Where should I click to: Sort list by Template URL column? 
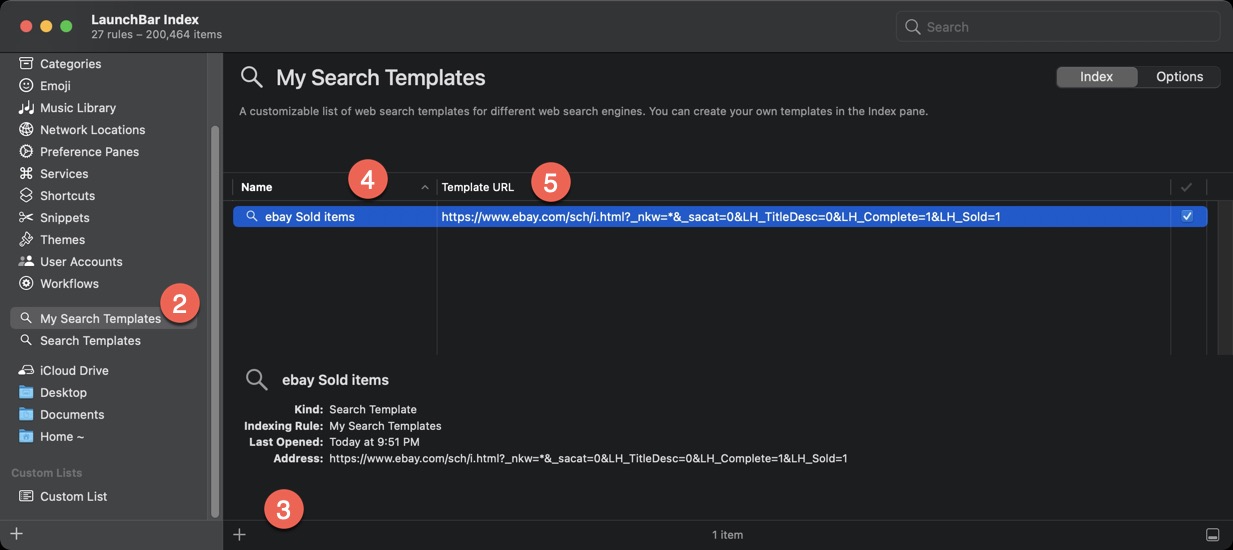(803, 187)
